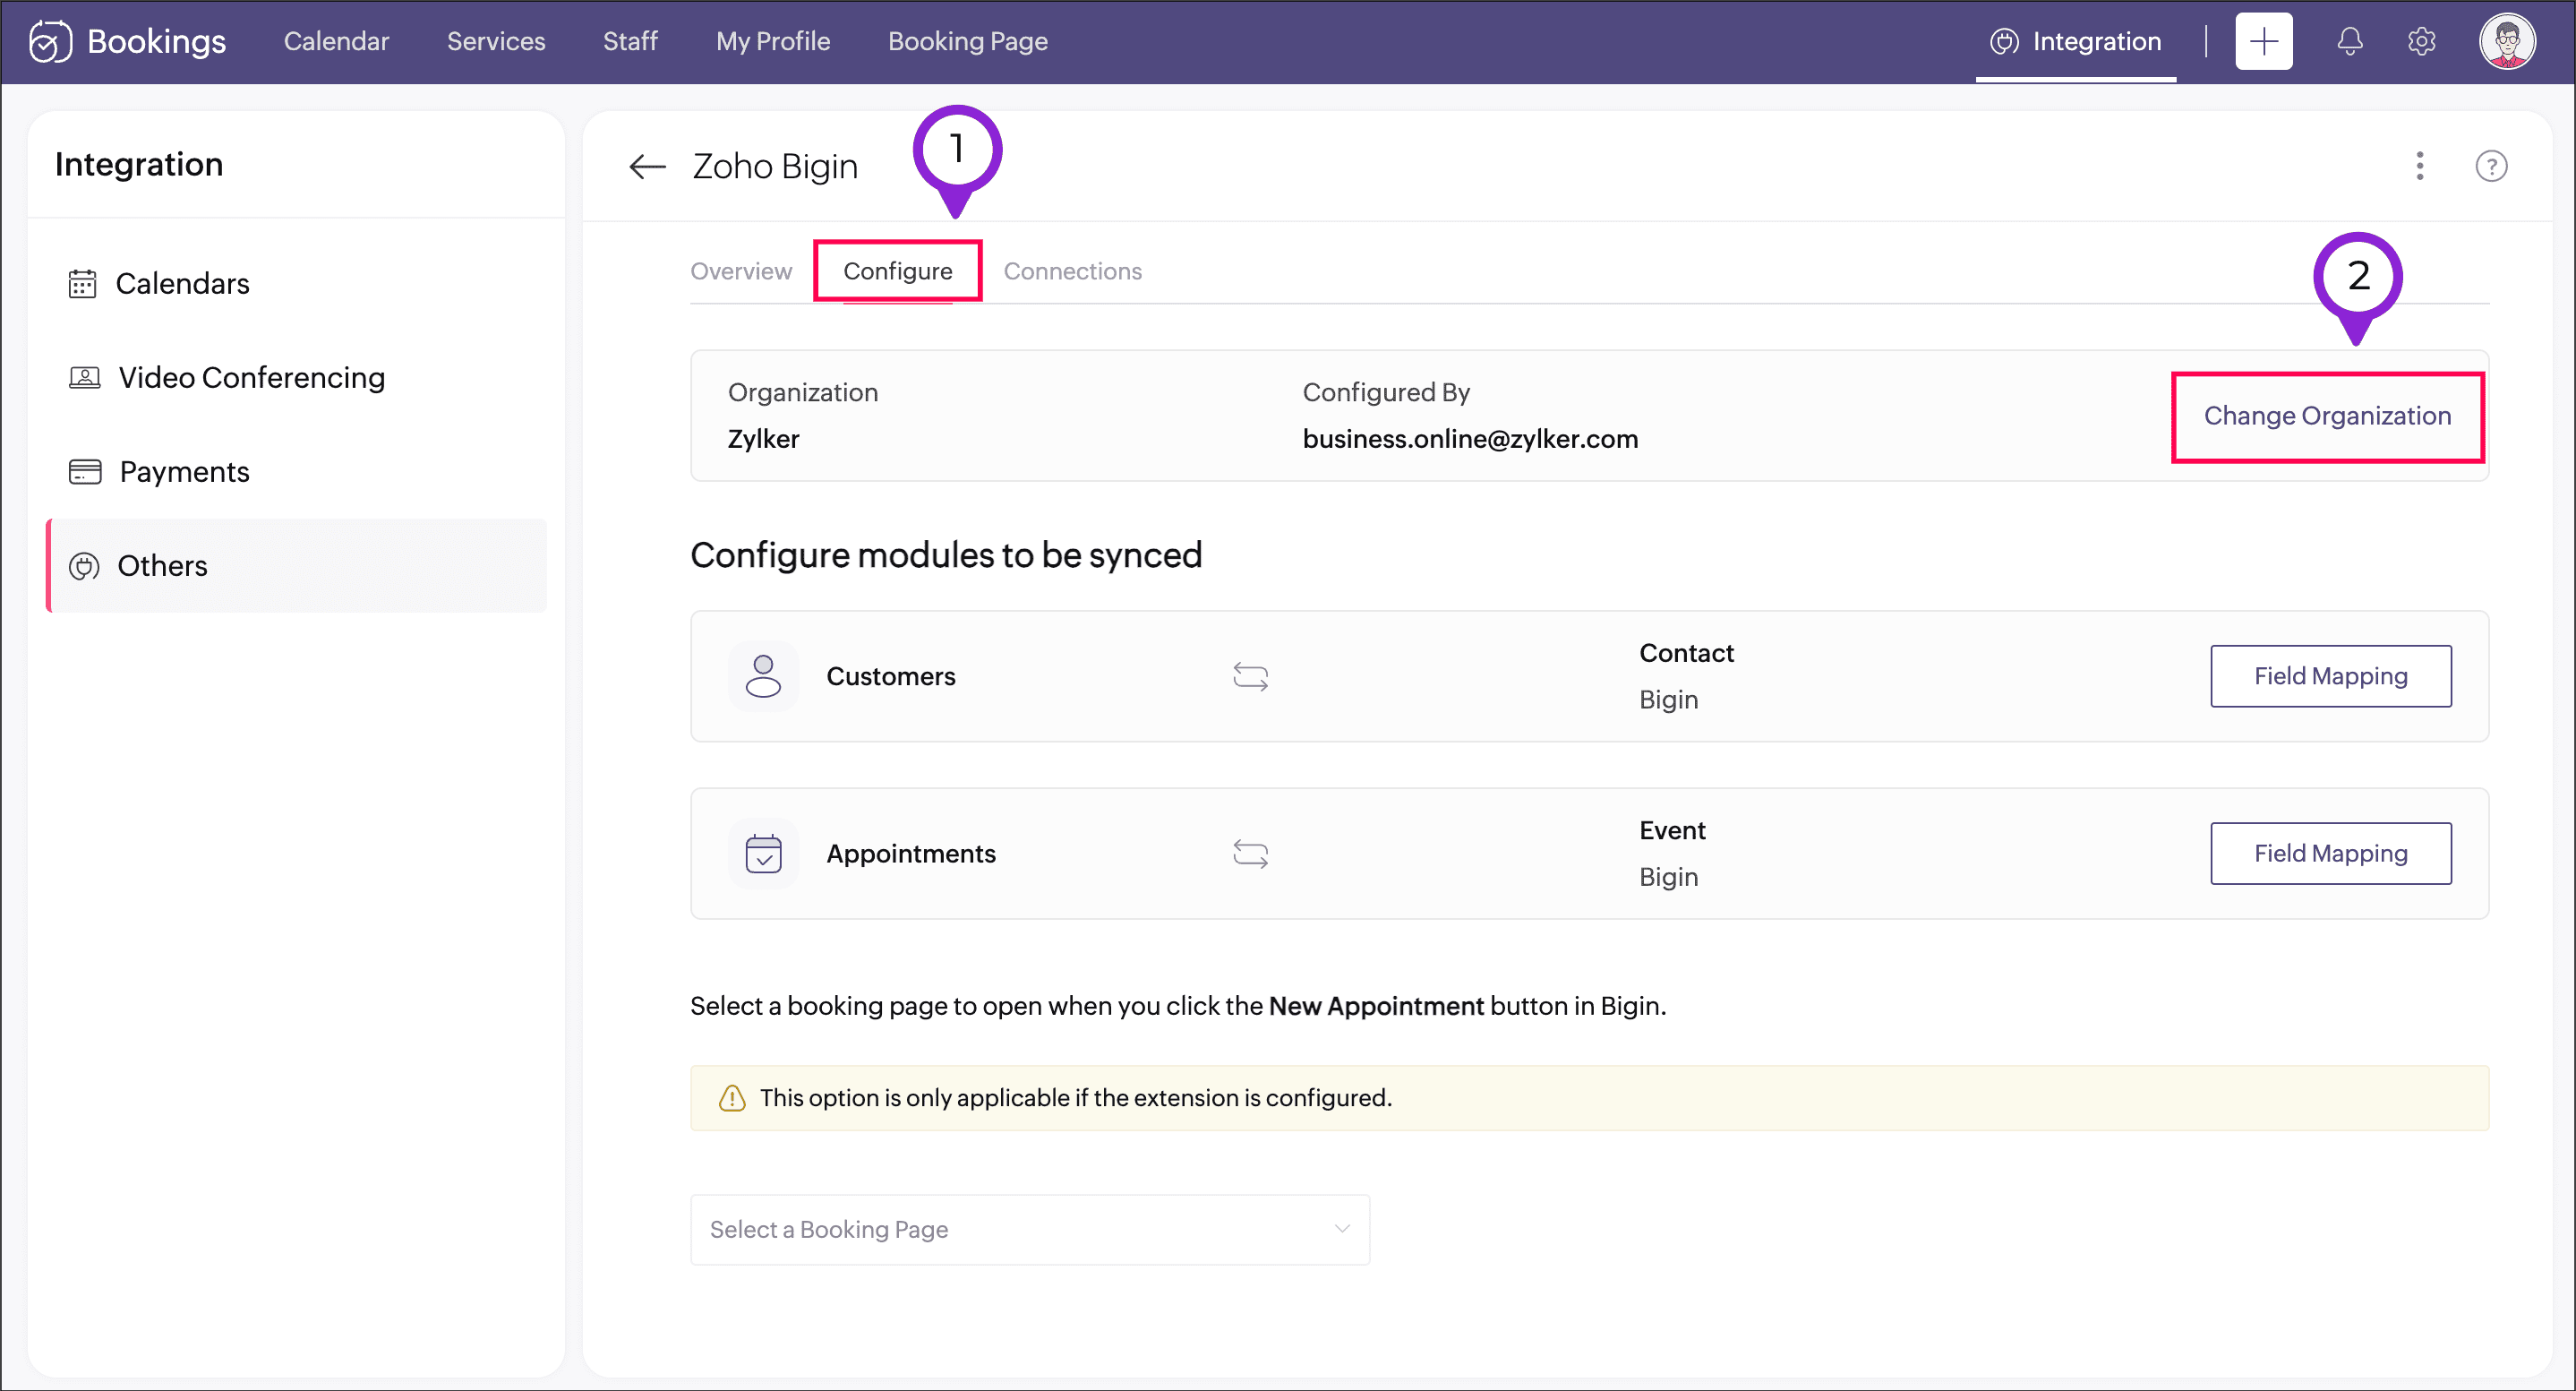Click the help question mark icon
This screenshot has width=2576, height=1391.
click(2490, 166)
